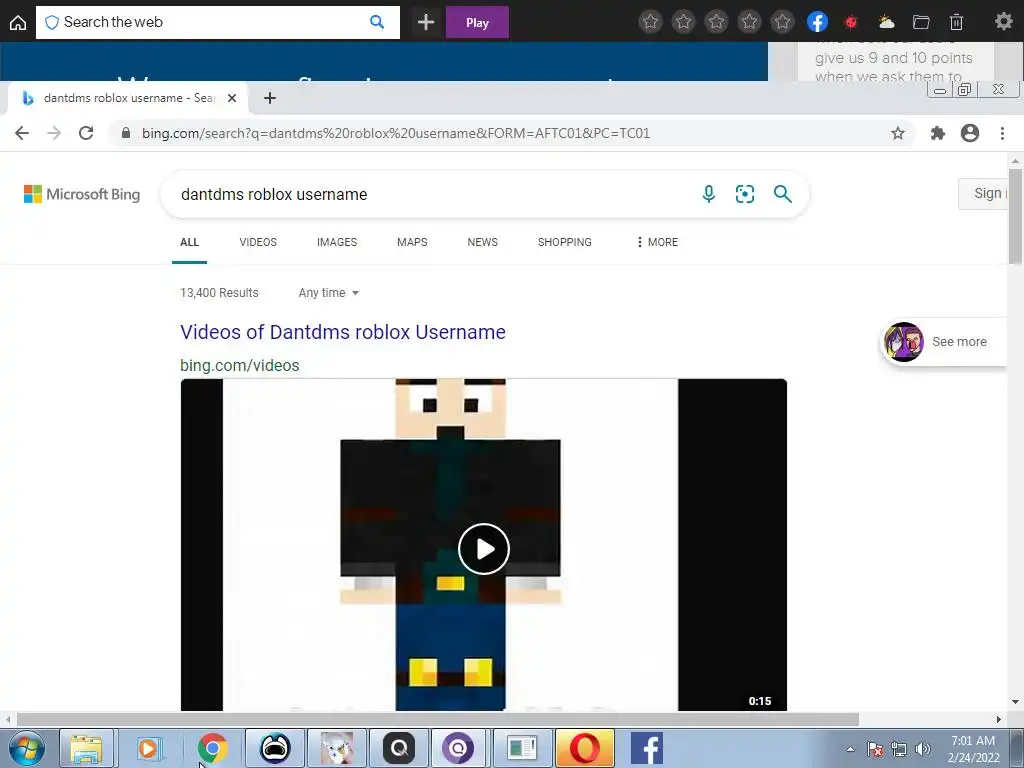
Task: Click the first empty star bookmark slot
Action: [650, 22]
